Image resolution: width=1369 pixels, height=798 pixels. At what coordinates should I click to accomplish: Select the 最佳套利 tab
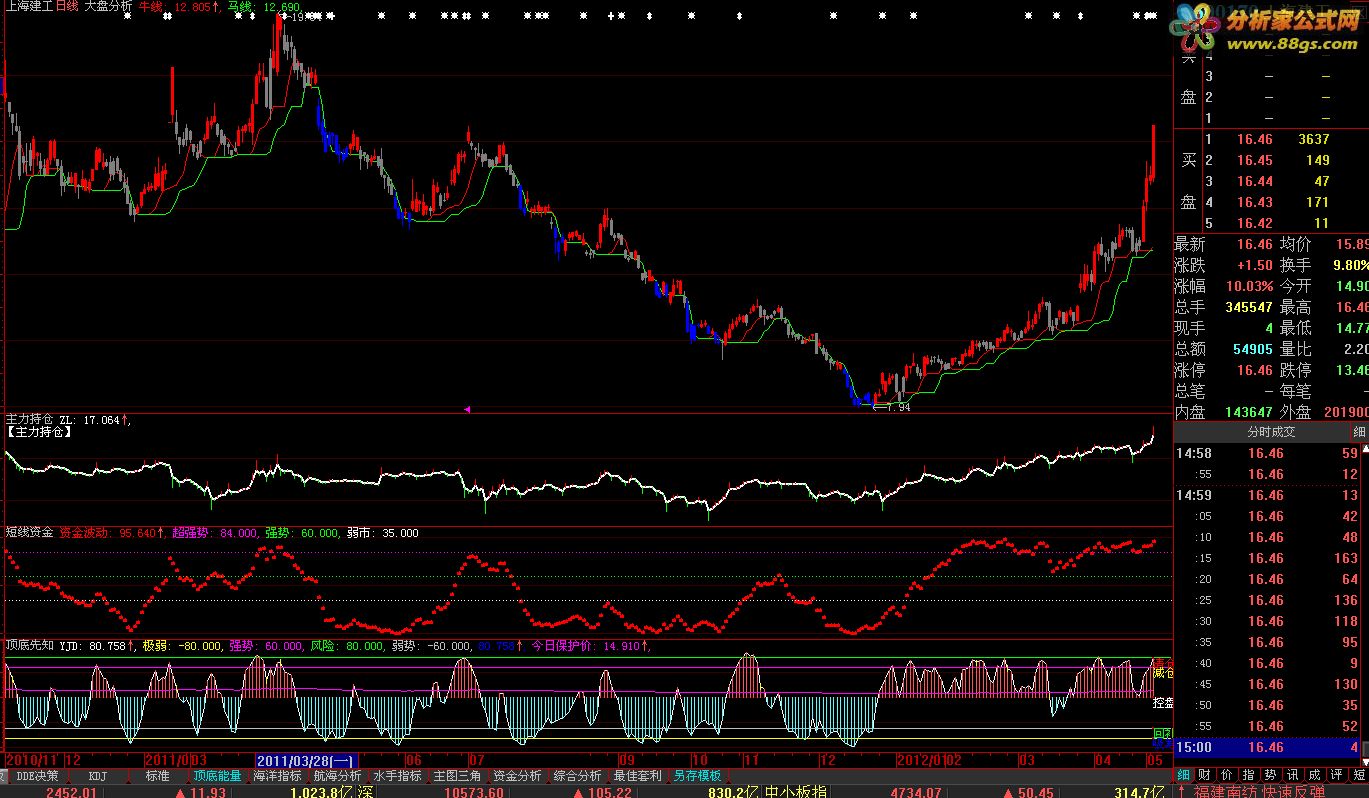(x=638, y=775)
